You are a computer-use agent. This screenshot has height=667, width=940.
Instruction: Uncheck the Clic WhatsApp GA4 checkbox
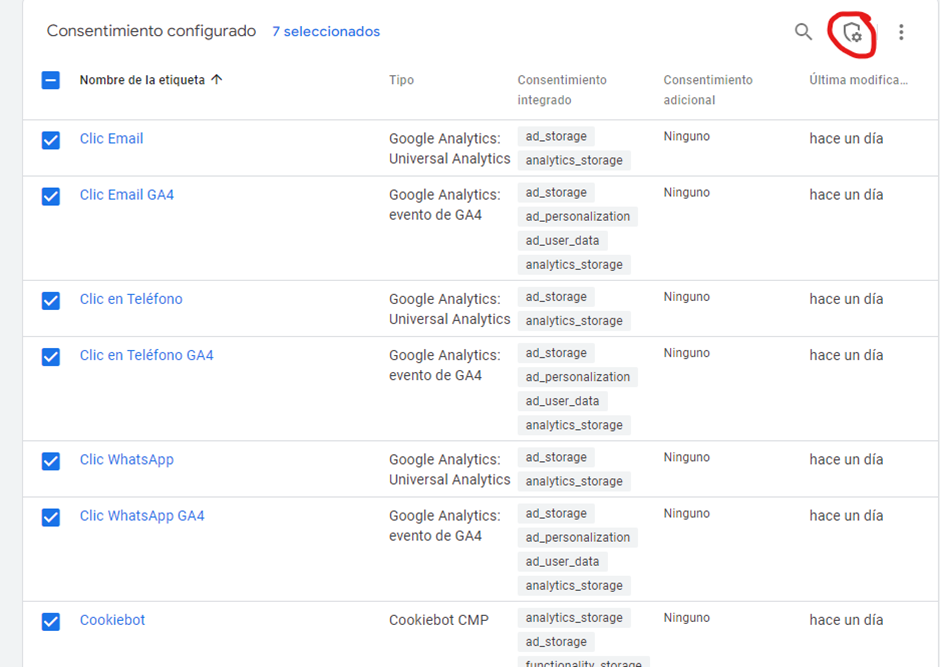click(51, 517)
